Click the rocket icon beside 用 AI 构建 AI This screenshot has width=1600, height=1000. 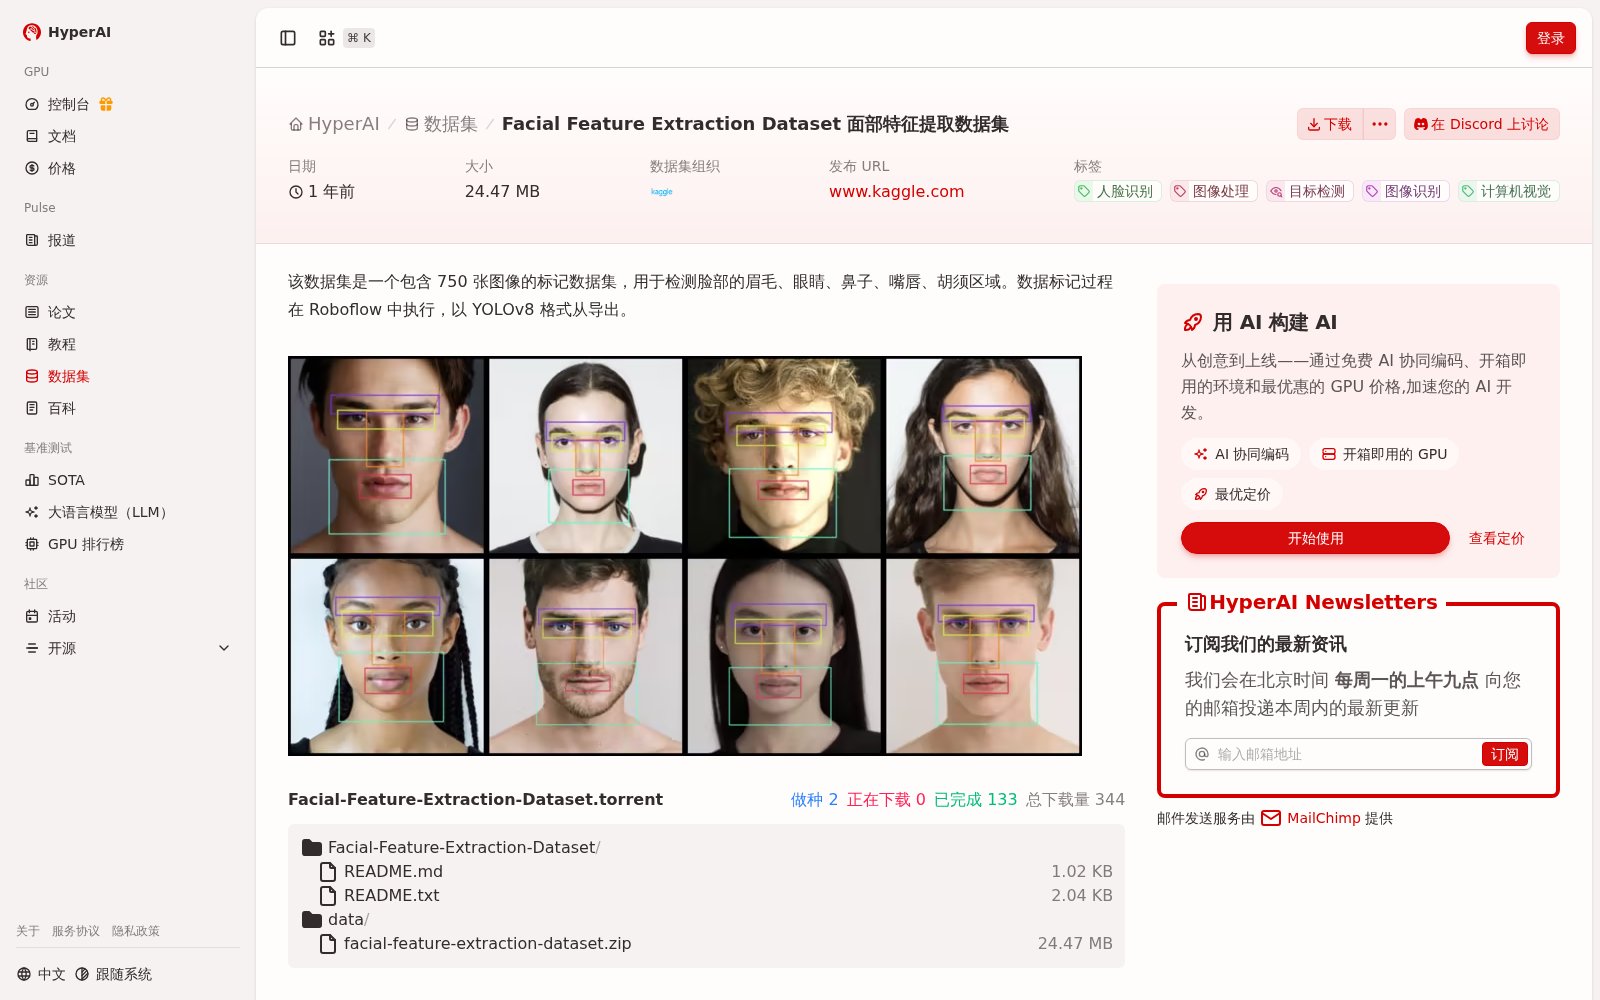coord(1192,322)
